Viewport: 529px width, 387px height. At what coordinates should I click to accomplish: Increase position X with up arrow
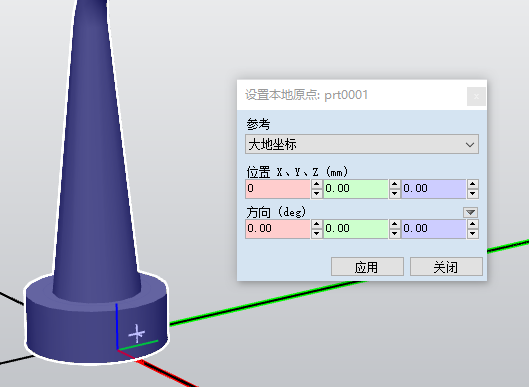316,184
